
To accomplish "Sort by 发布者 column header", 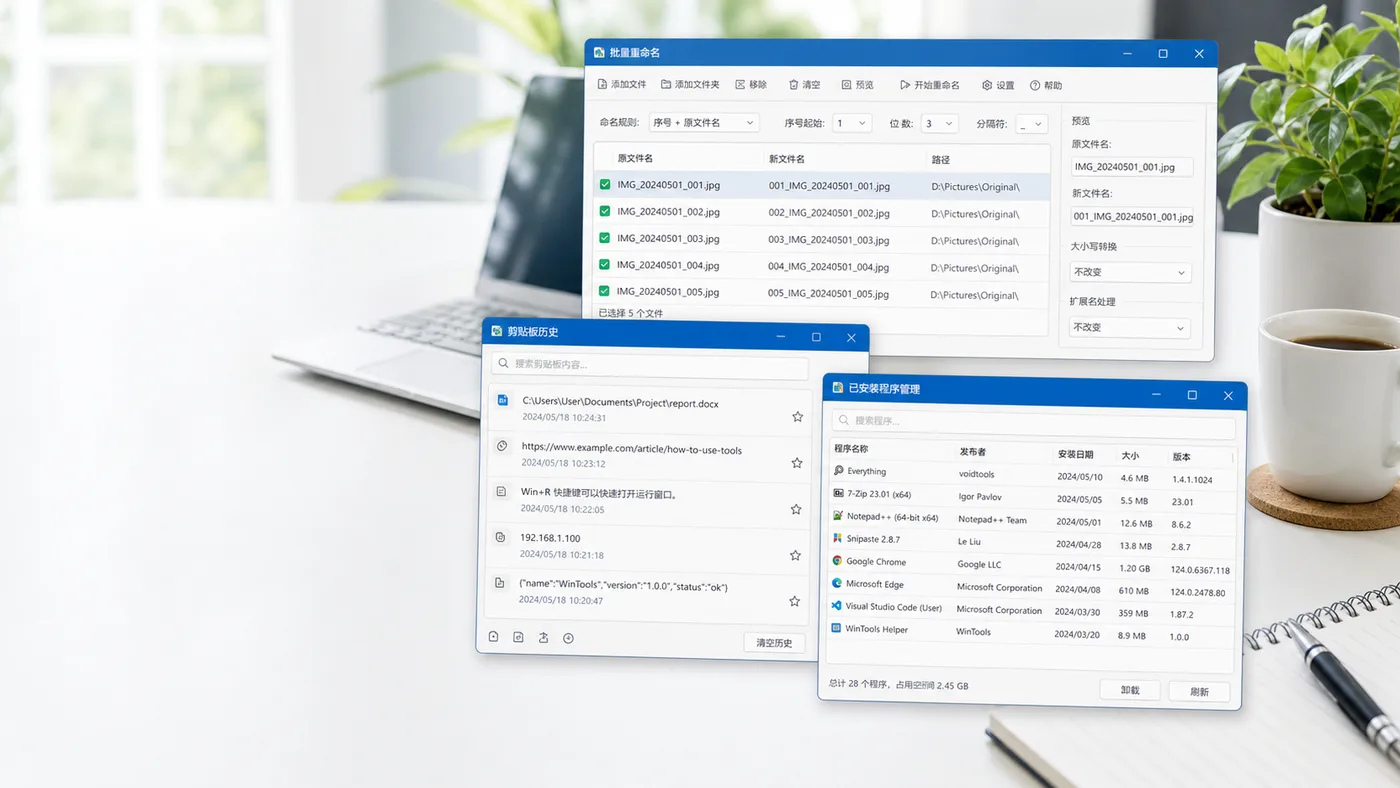I will pos(973,452).
